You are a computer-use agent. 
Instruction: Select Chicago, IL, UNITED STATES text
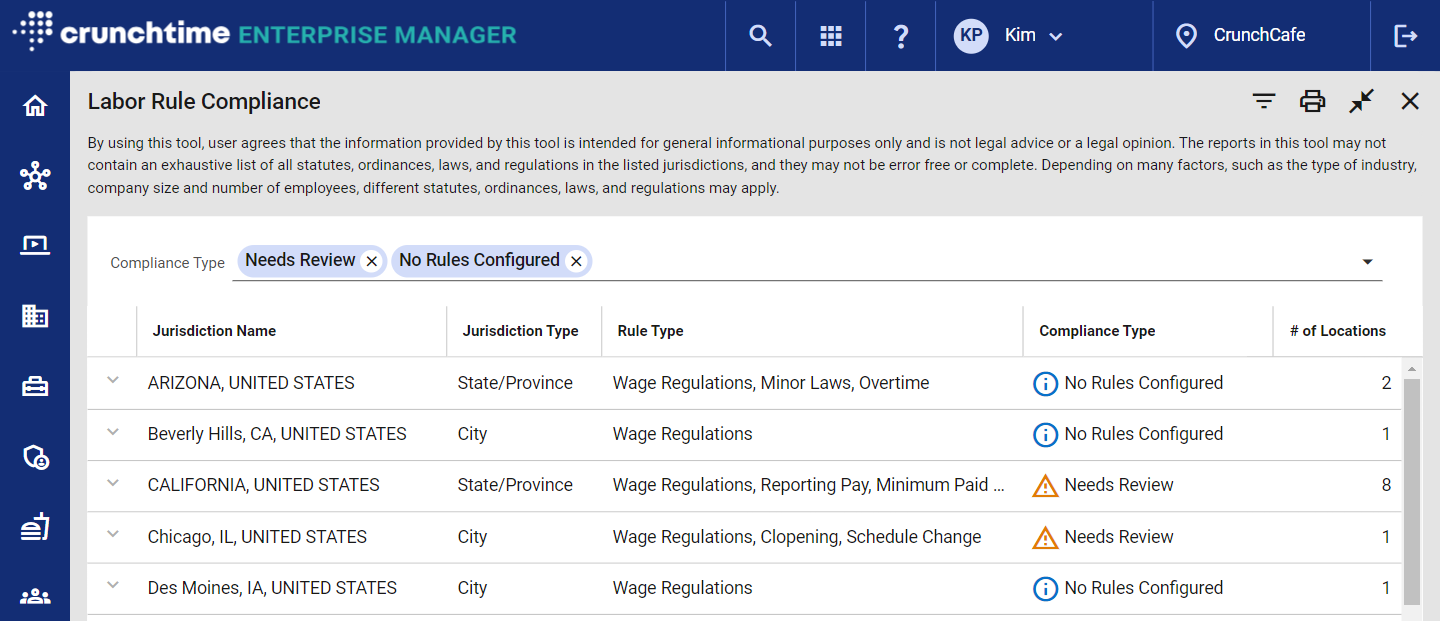coord(257,537)
